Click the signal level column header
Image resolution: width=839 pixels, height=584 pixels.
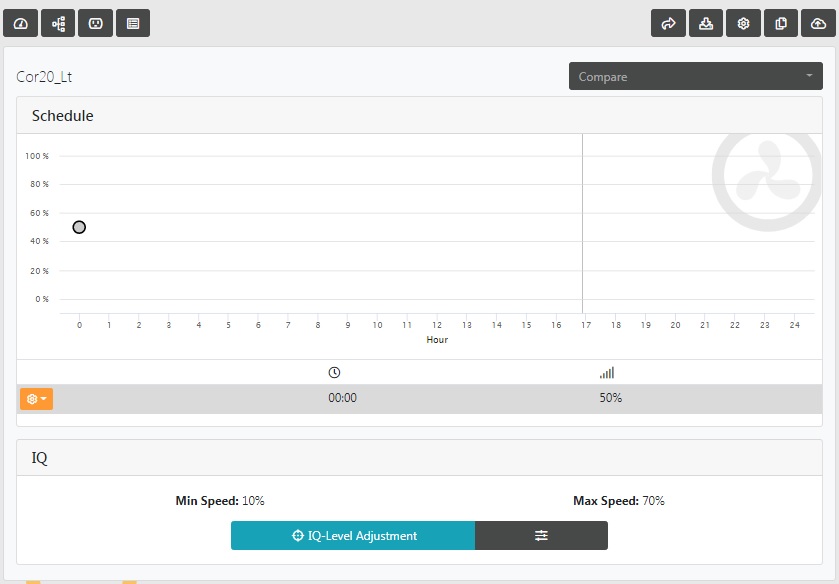[607, 373]
